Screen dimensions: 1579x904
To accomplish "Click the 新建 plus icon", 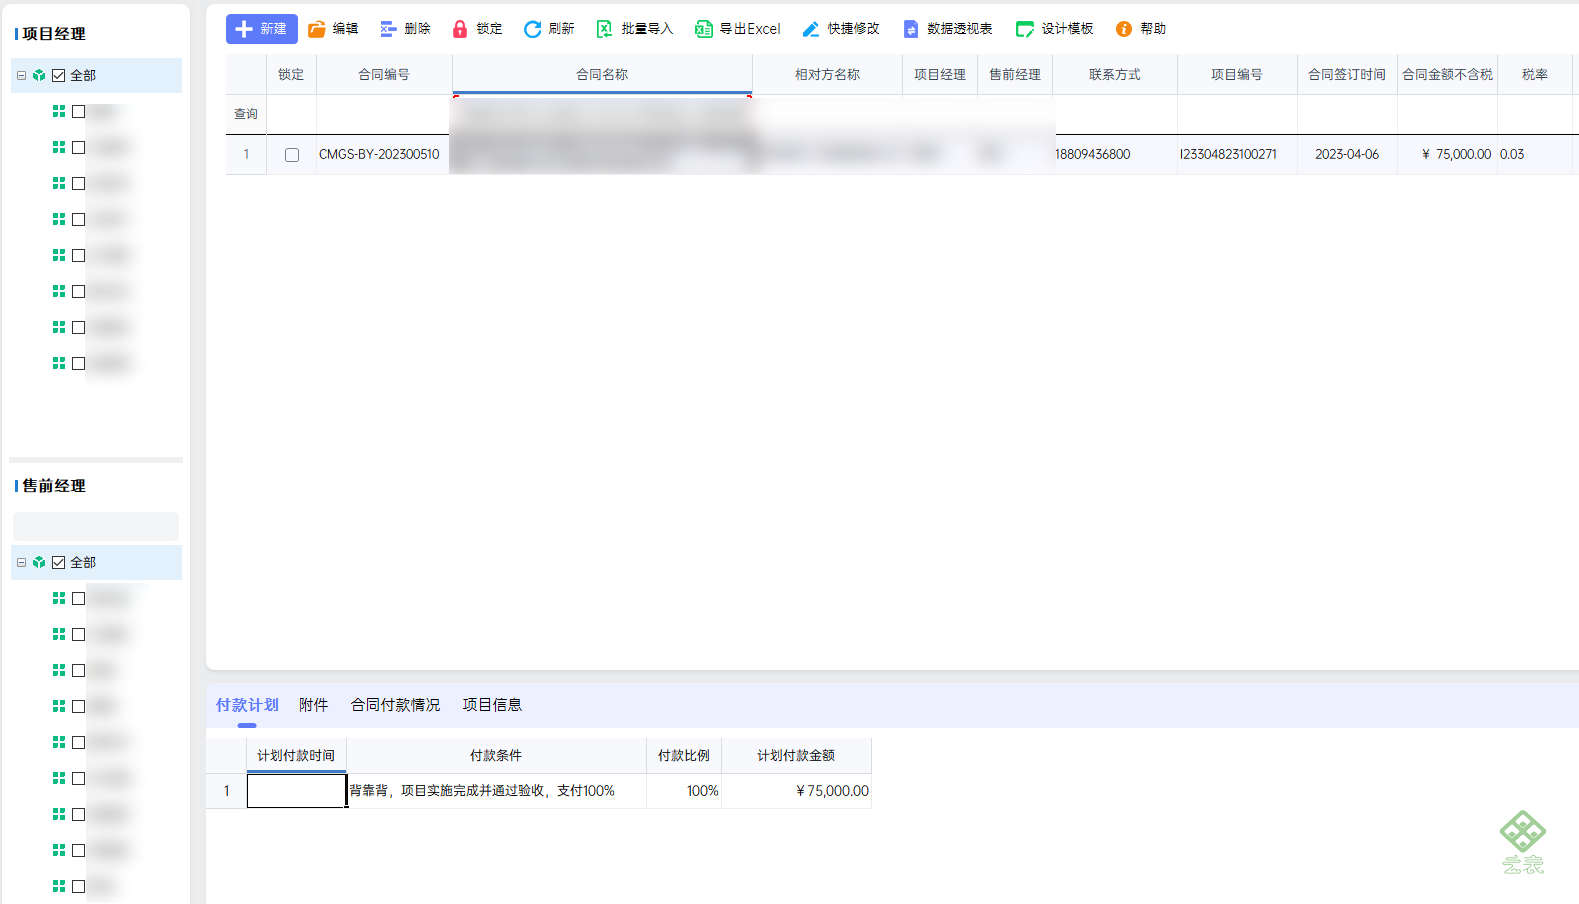I will 244,29.
